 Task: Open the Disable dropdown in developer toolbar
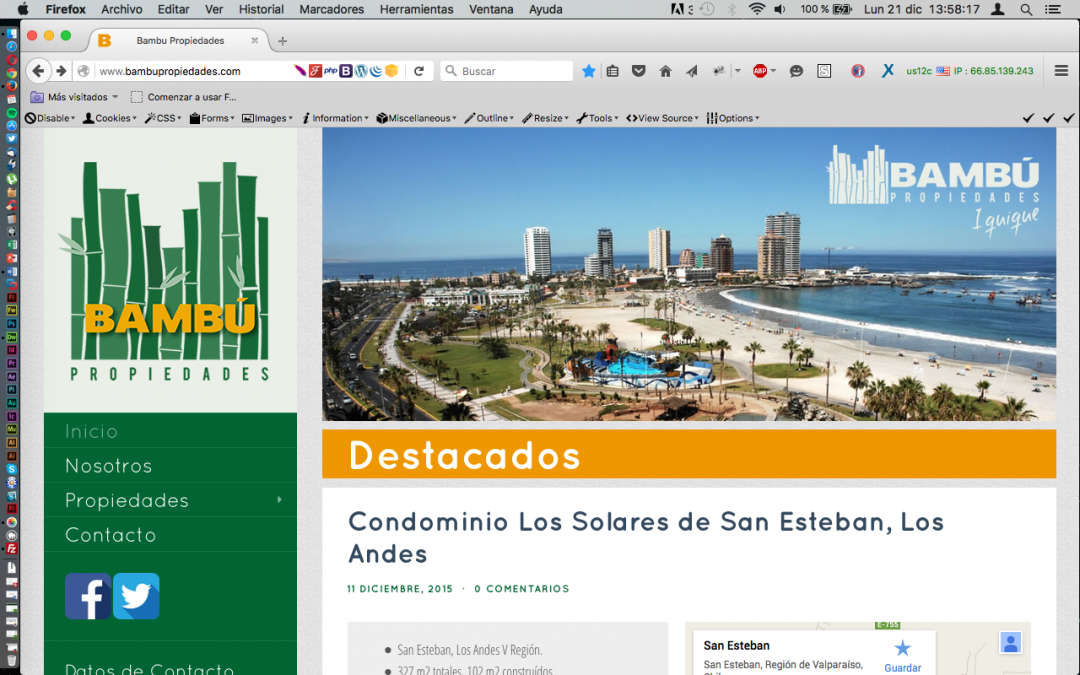pos(50,118)
